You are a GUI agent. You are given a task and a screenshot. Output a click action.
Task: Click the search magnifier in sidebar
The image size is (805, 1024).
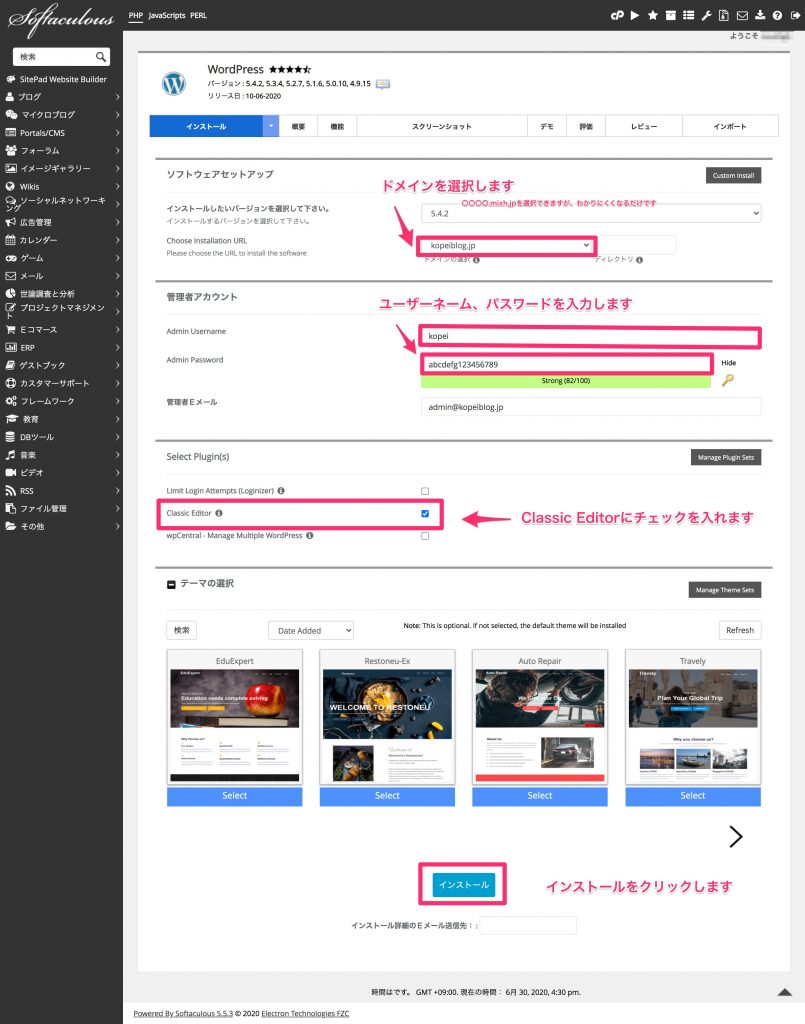101,58
